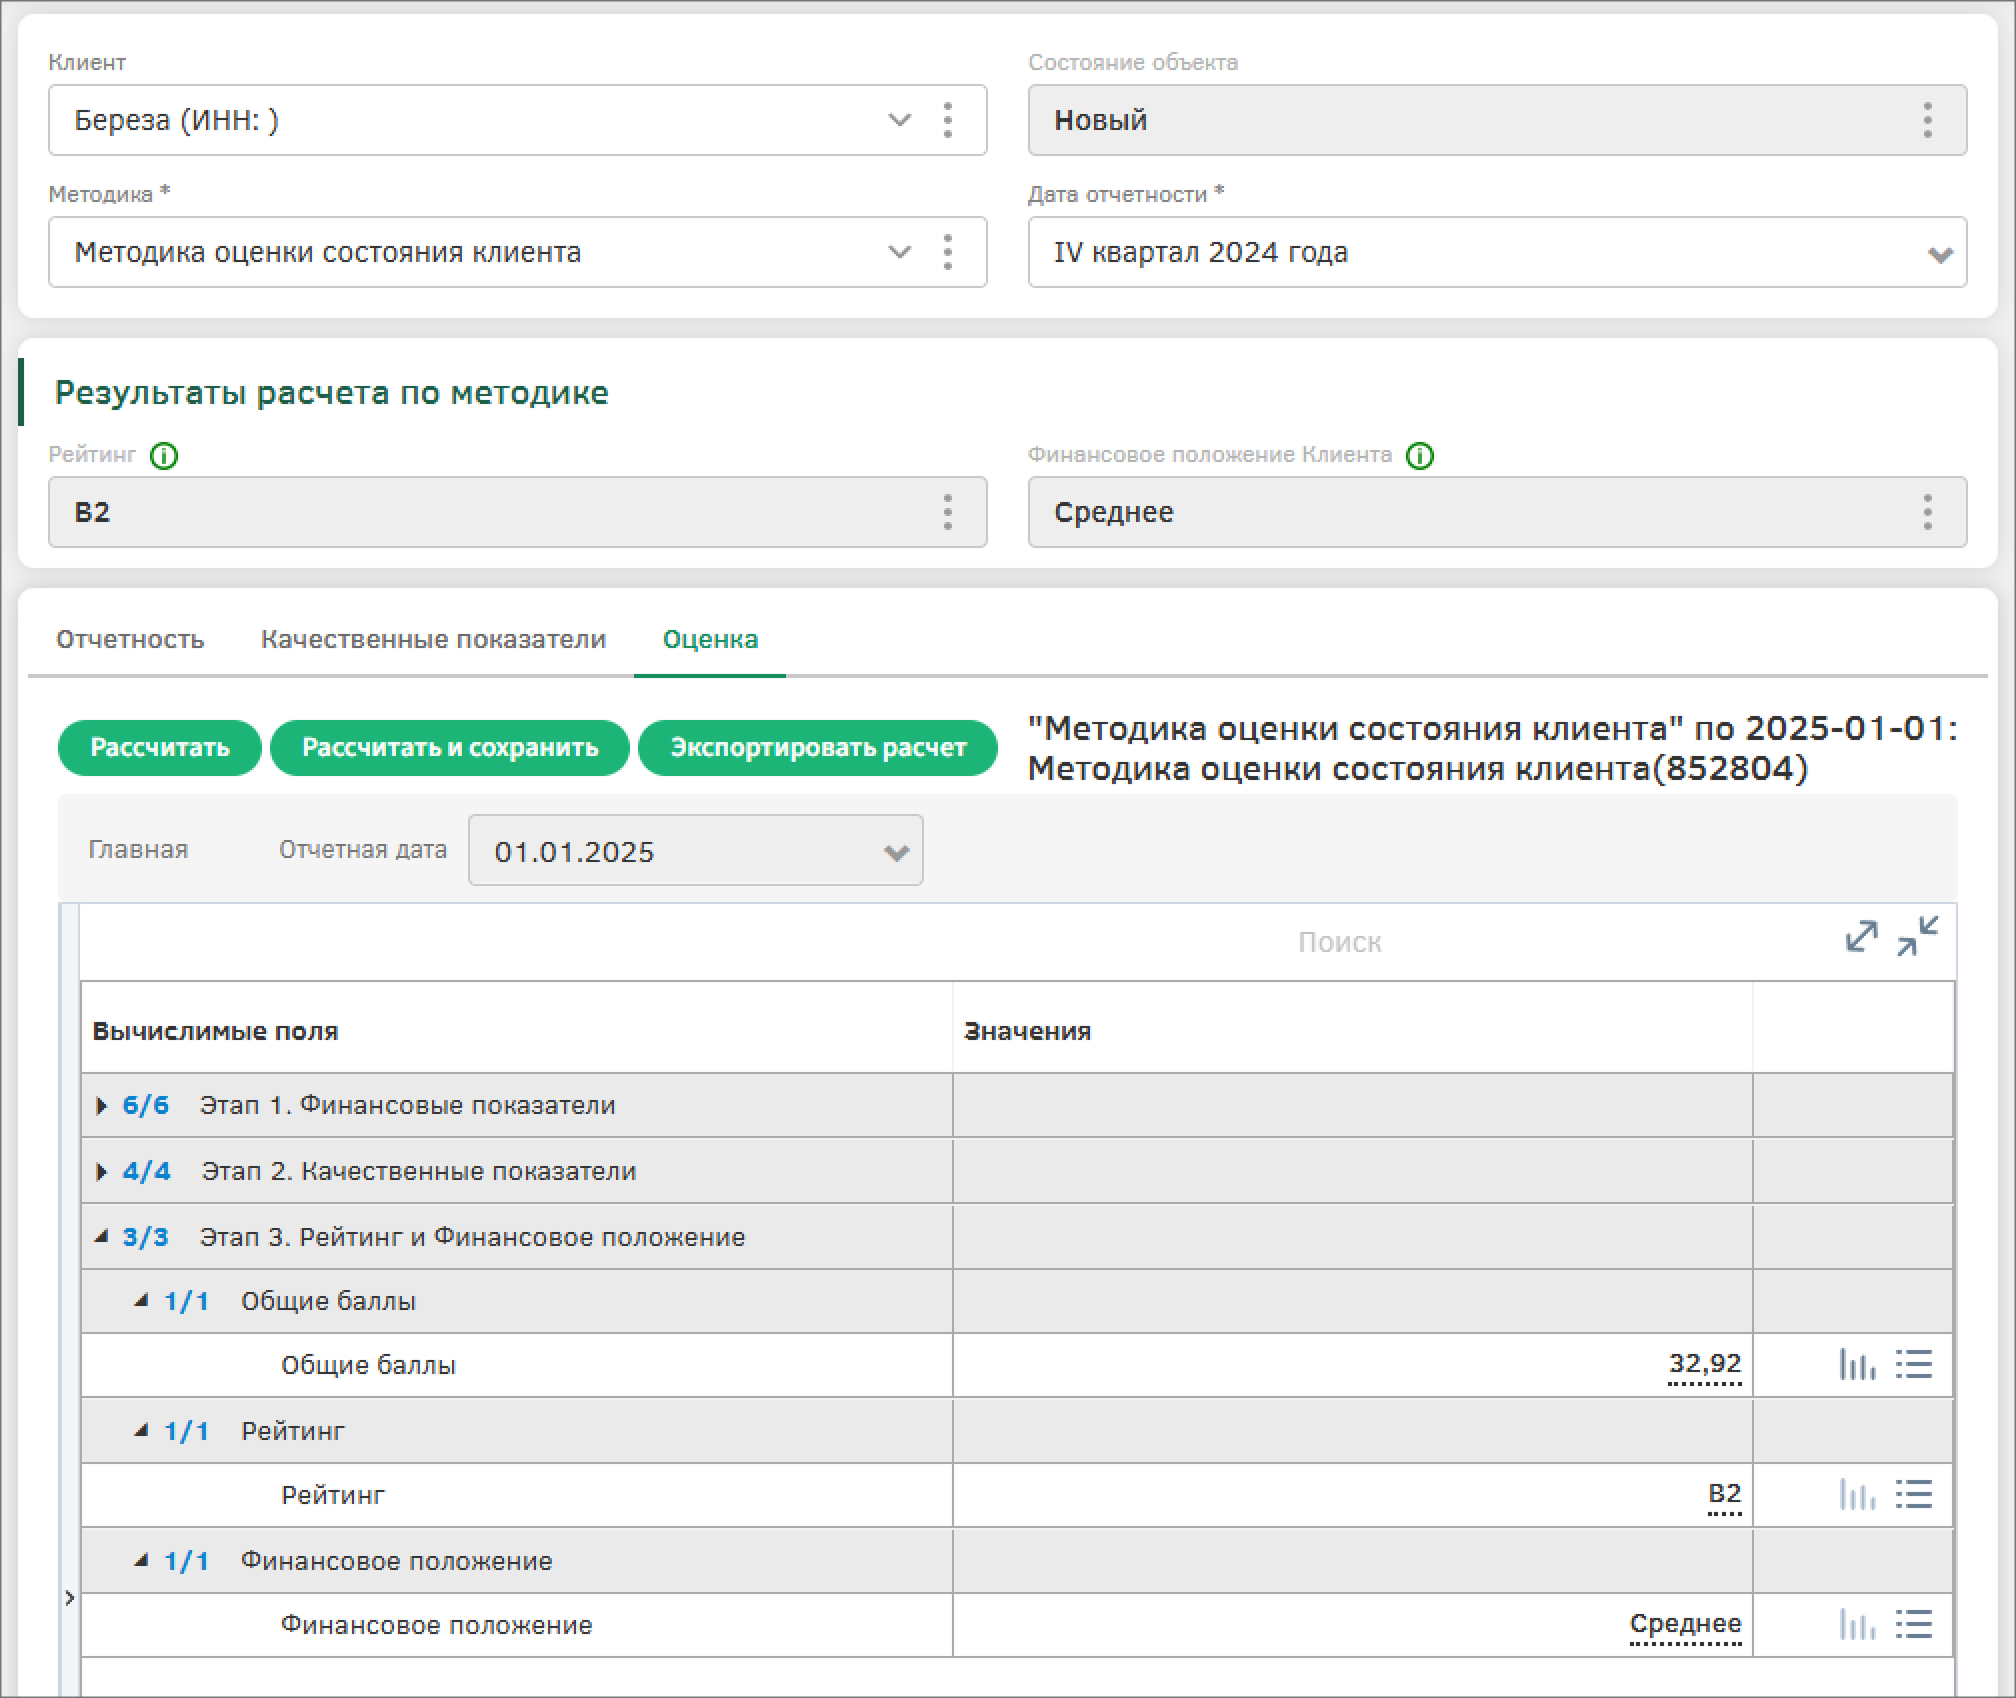This screenshot has height=1698, width=2016.
Task: Click info icon next to Финансовое положение Клиента
Action: tap(1420, 456)
